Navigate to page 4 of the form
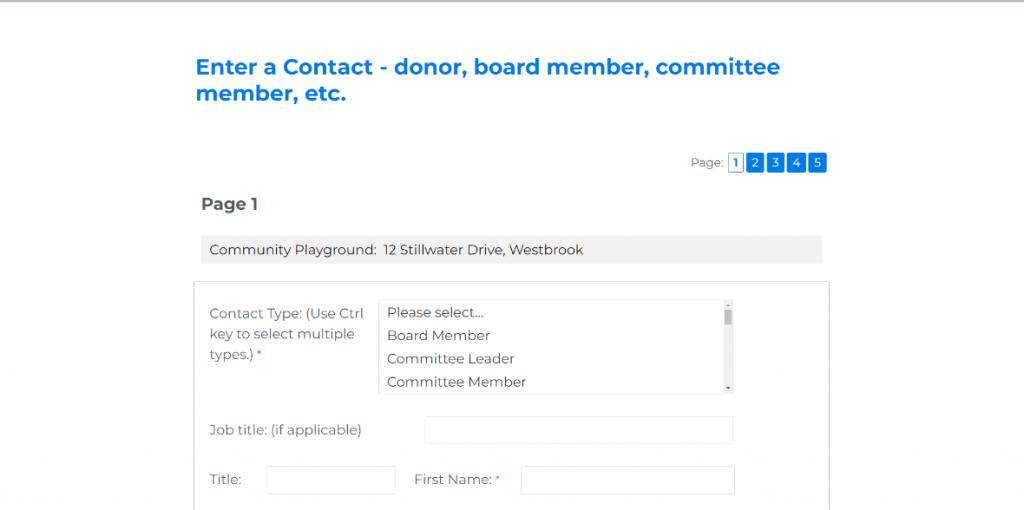The image size is (1024, 510). pos(796,163)
